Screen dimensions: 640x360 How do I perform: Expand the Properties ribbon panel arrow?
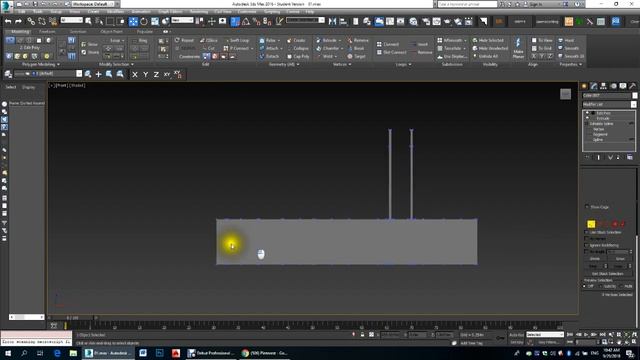coord(580,64)
